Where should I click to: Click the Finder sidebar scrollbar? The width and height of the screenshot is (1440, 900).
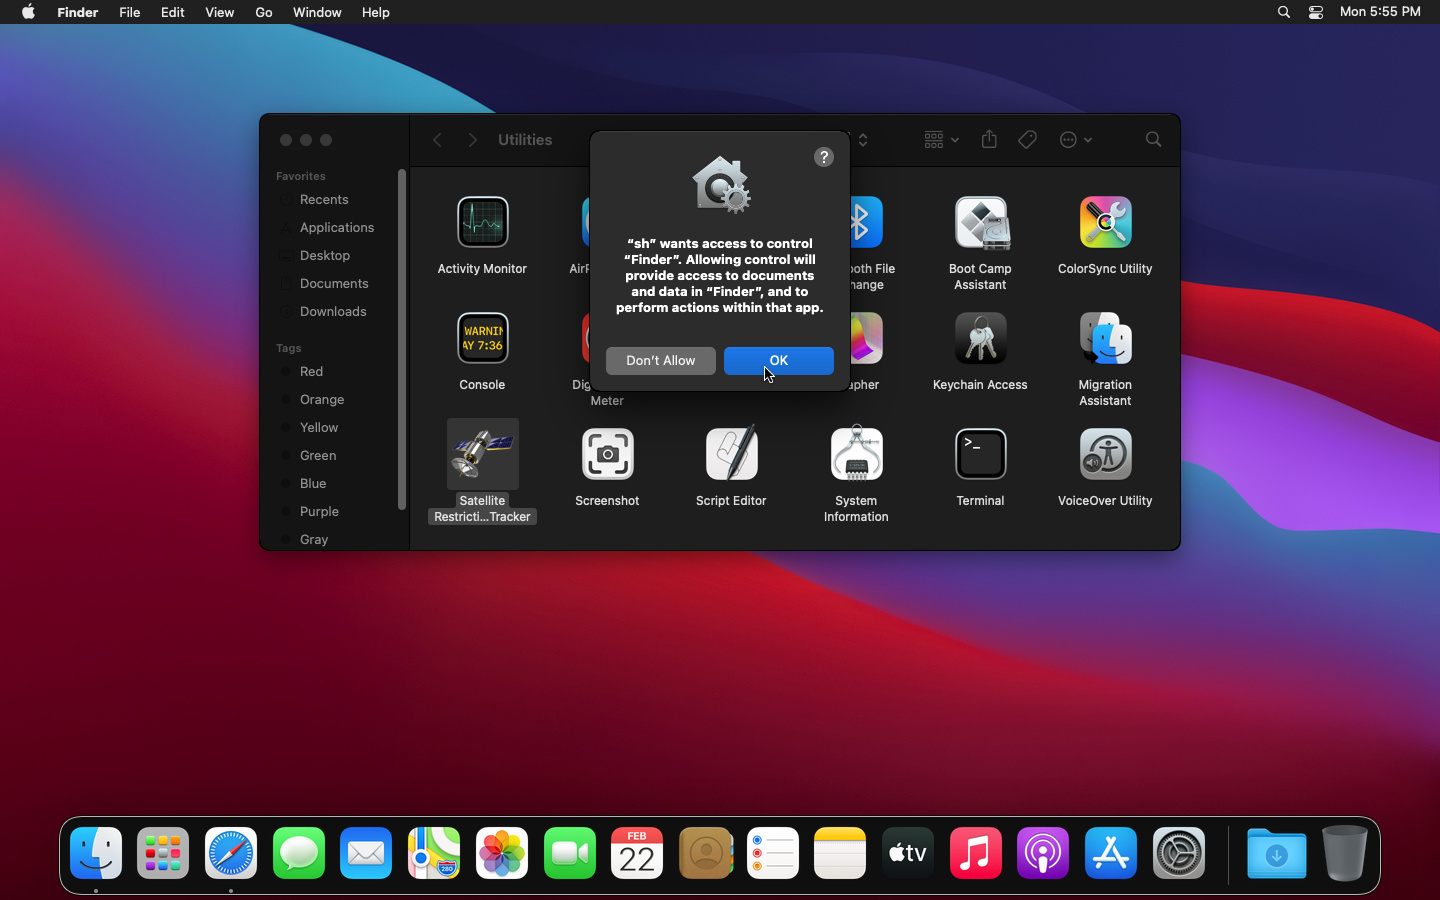pos(402,340)
